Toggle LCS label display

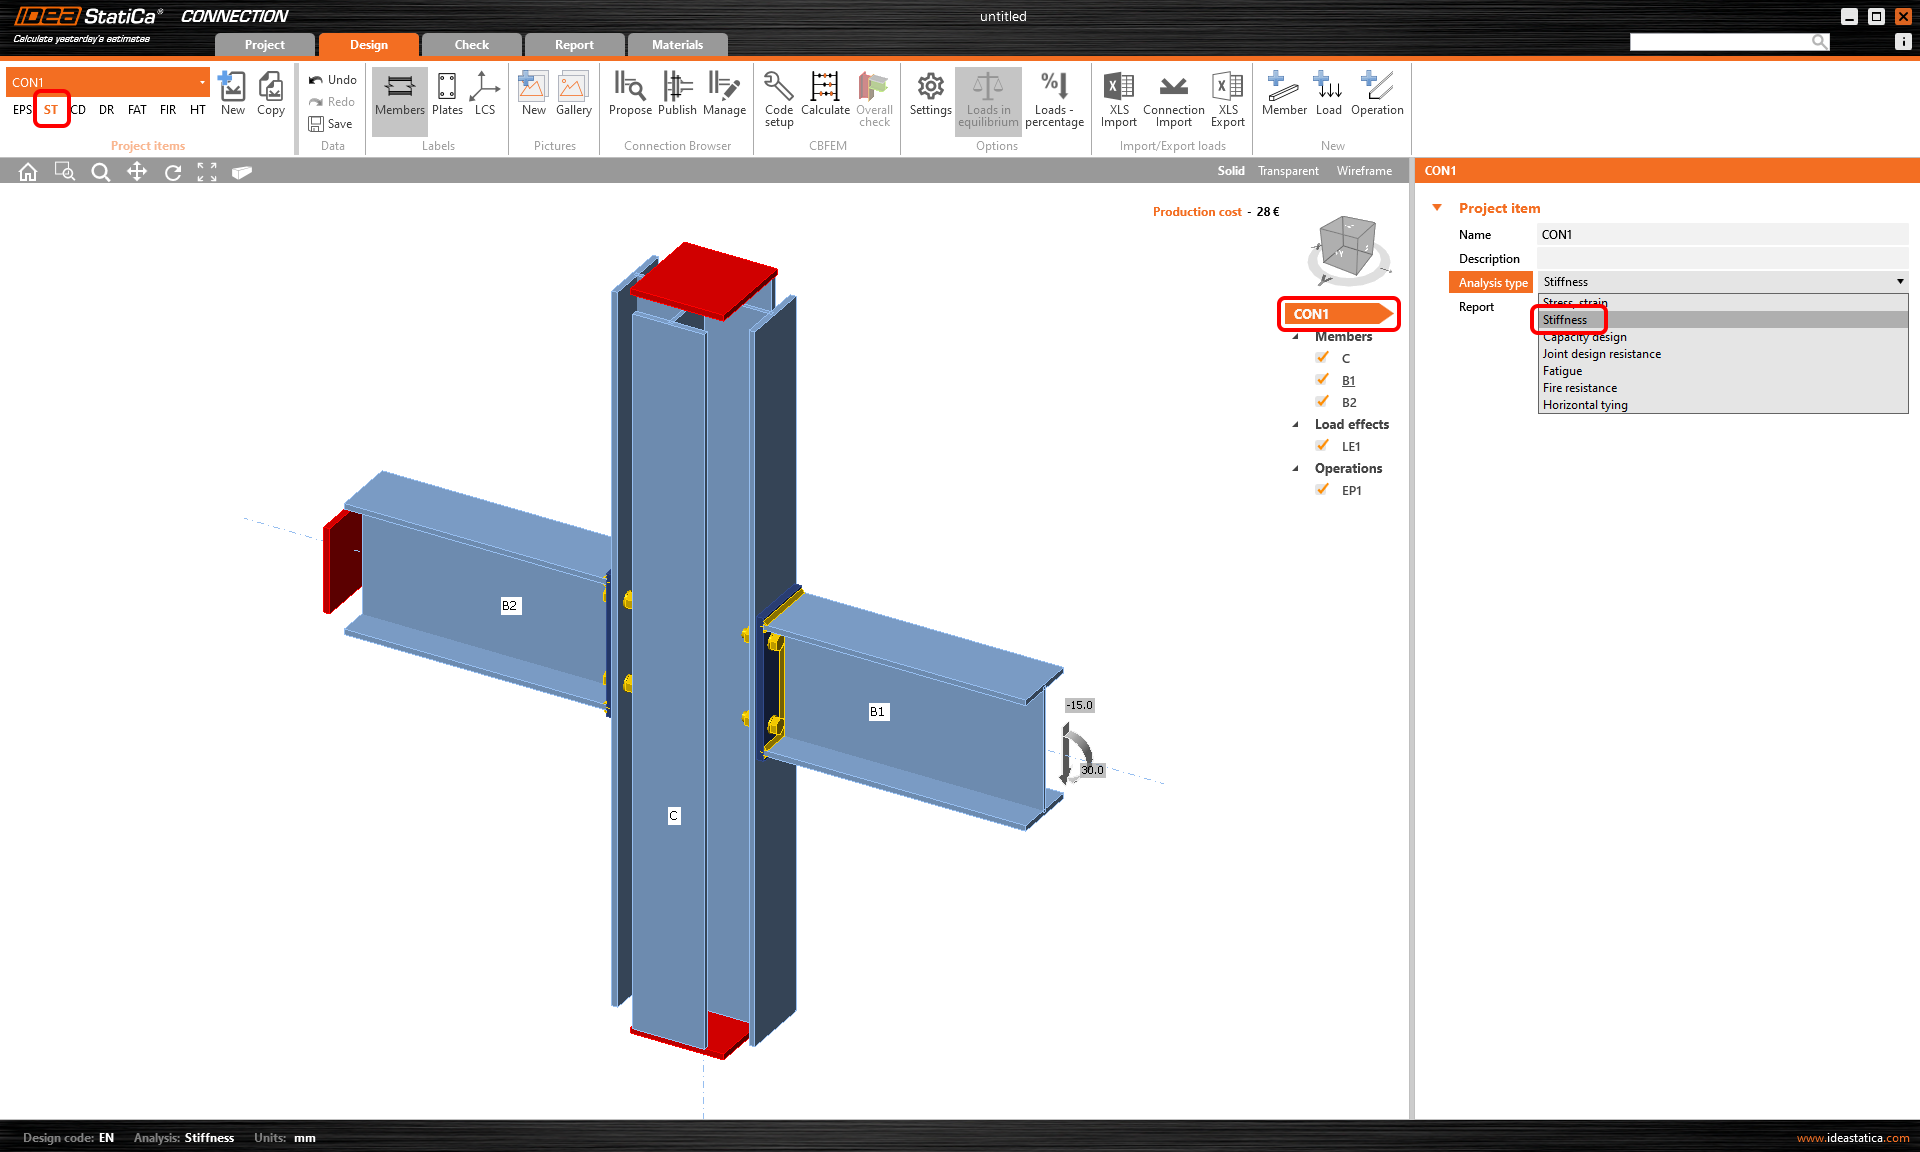tap(485, 95)
